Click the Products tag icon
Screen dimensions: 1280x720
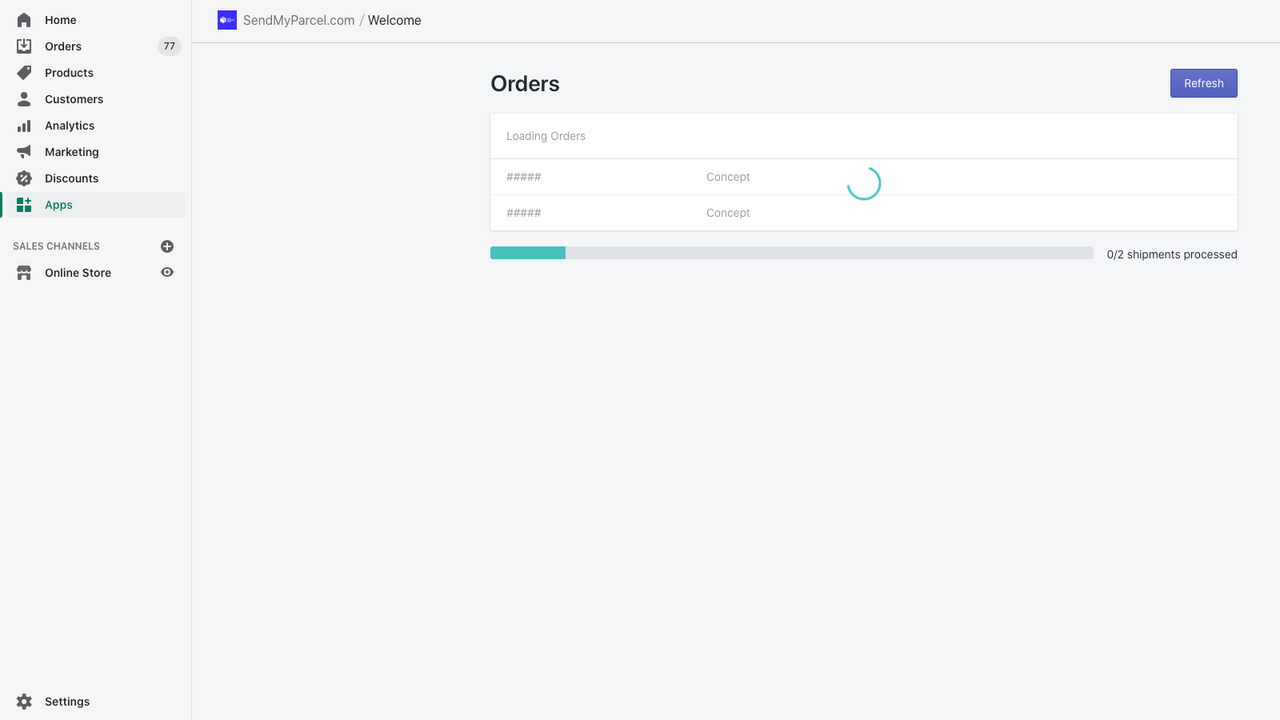pyautogui.click(x=24, y=73)
